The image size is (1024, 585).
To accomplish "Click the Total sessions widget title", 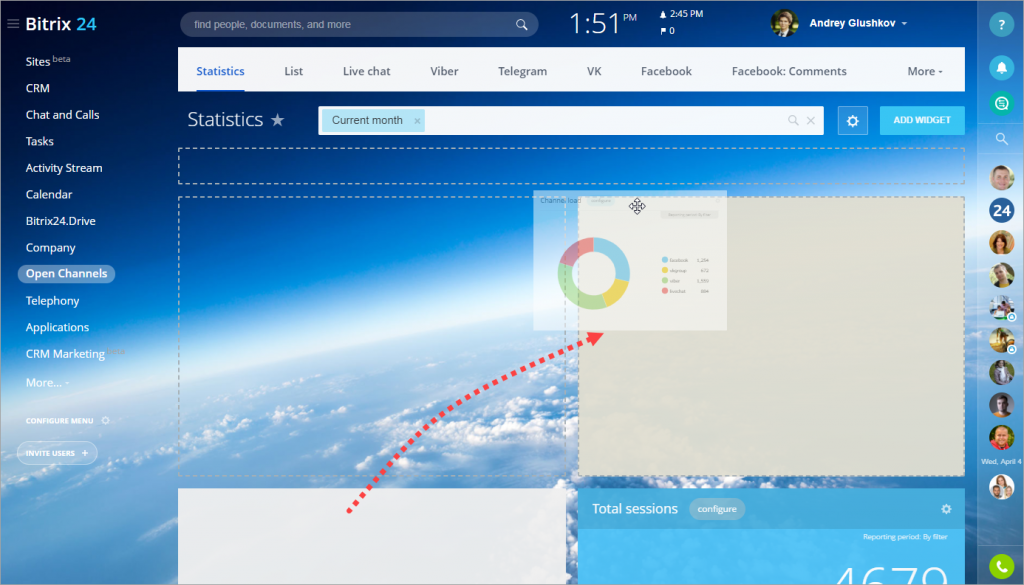I will coord(635,509).
